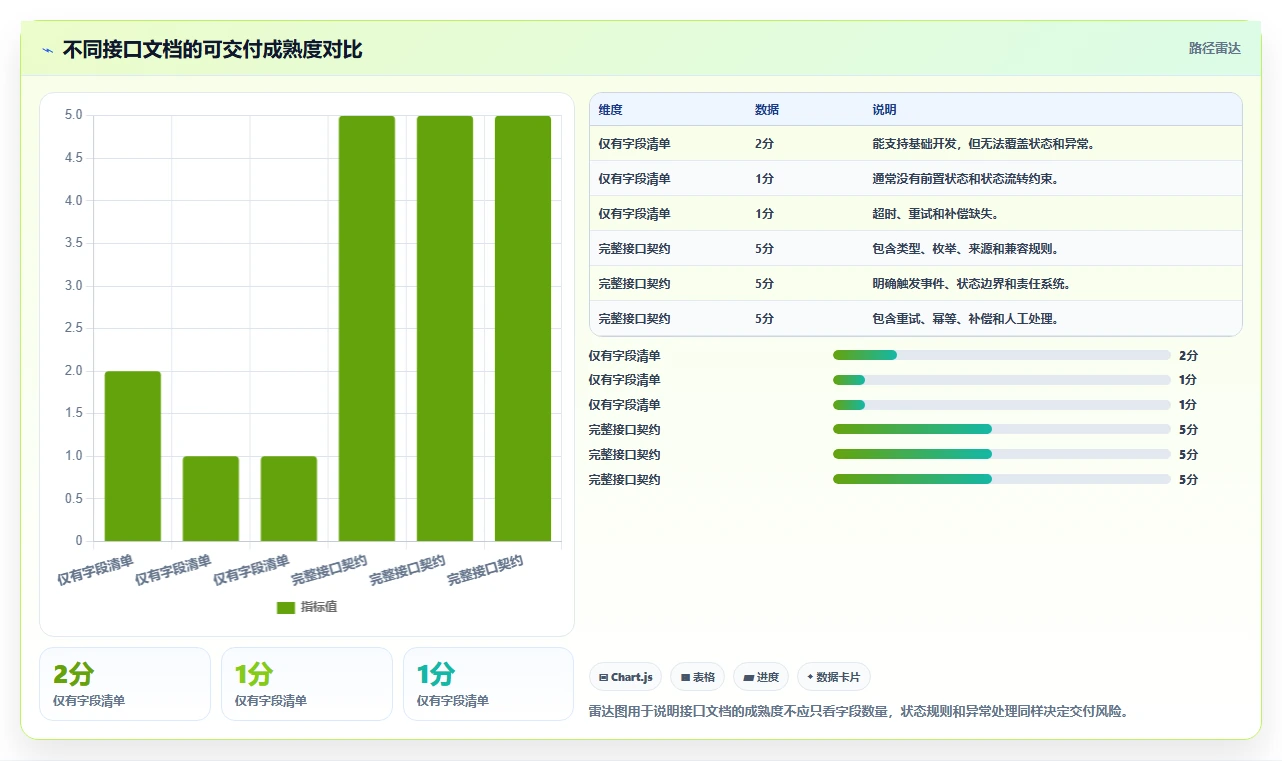Open the teal 1分 summary card
Screen dimensions: 1282x761
[489, 684]
